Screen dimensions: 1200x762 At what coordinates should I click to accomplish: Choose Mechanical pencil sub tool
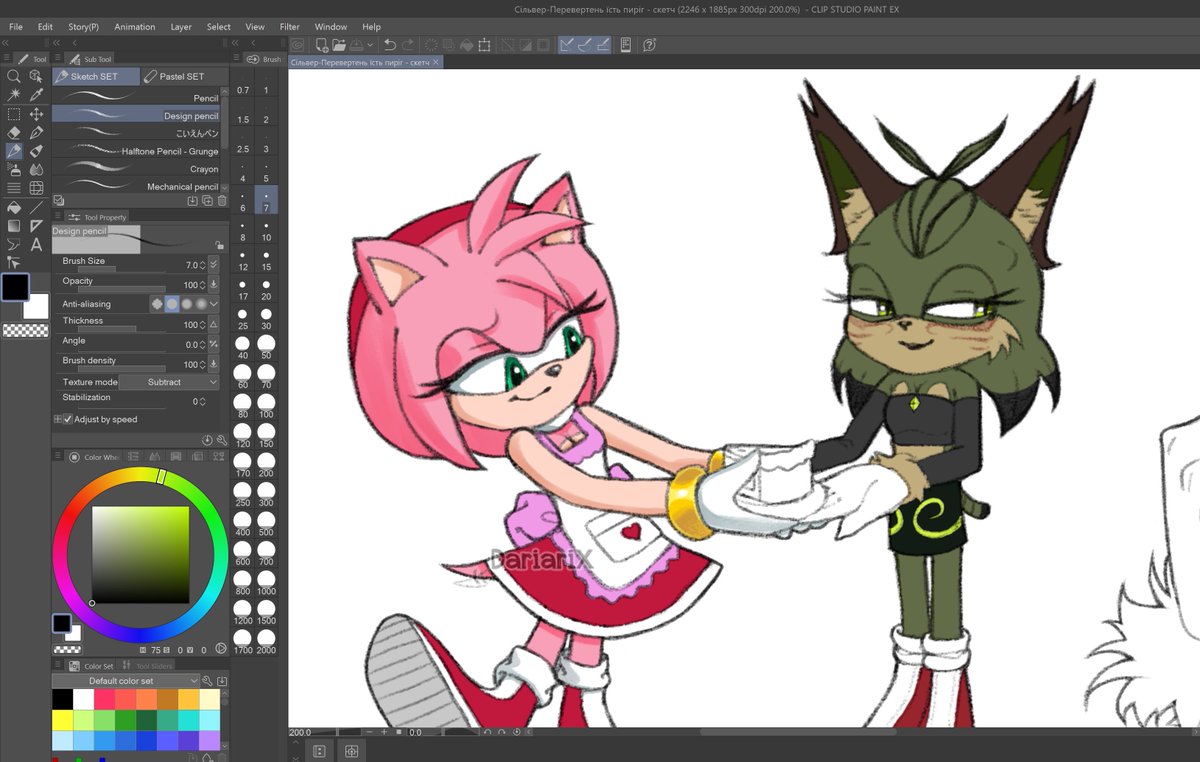click(136, 187)
